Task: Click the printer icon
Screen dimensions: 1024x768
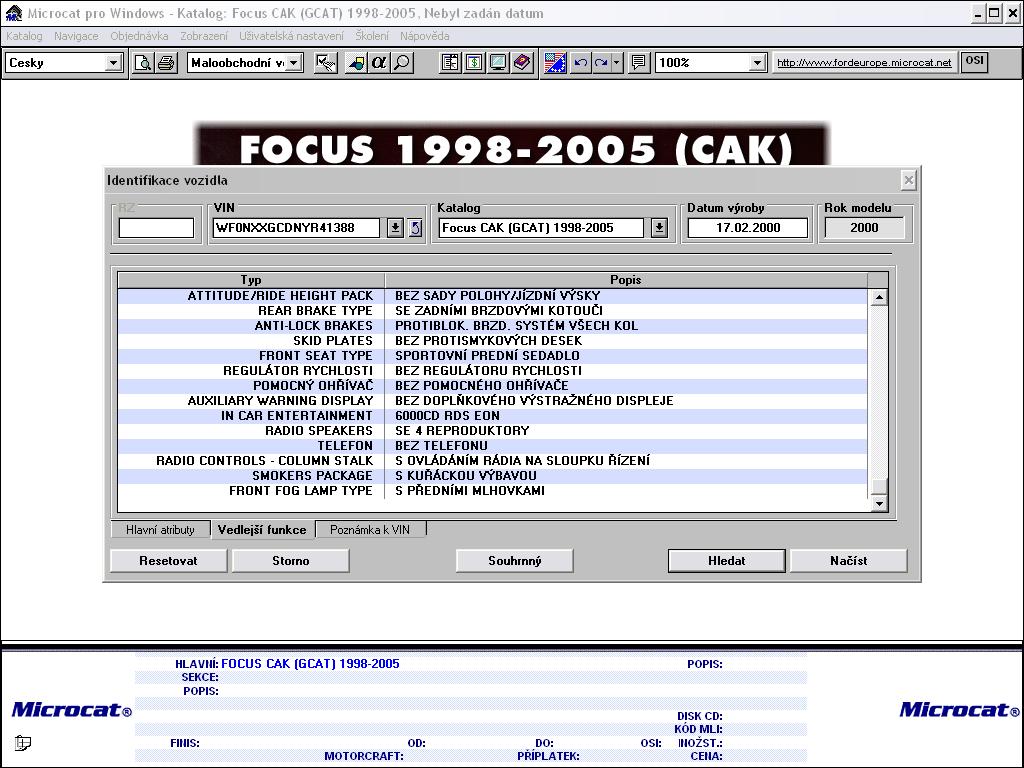Action: (x=166, y=63)
